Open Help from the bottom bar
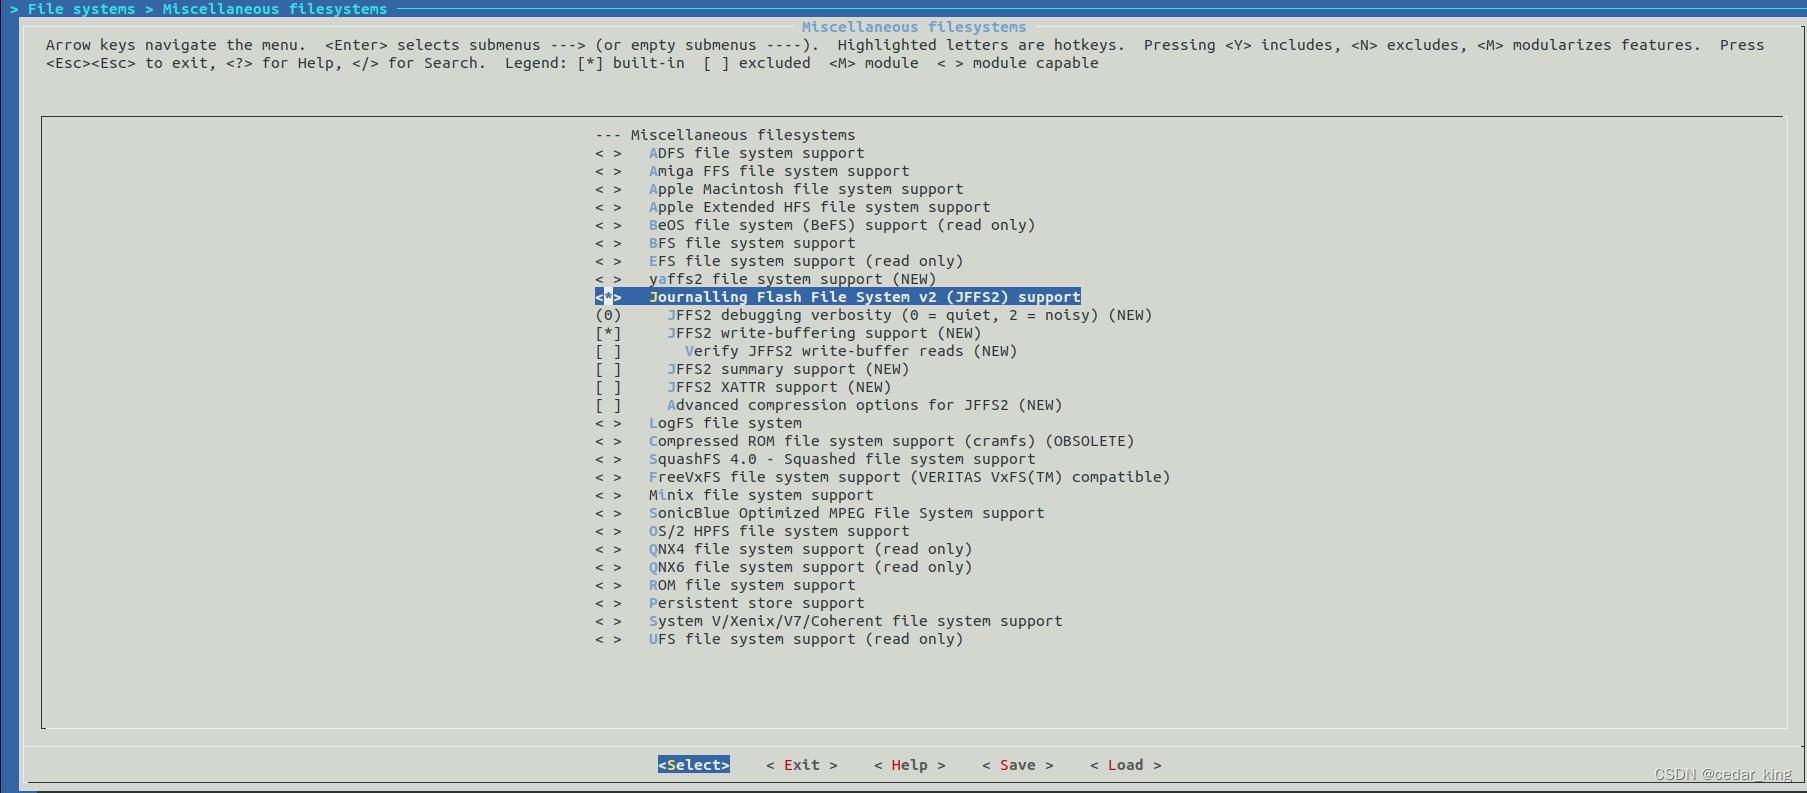Screen dimensions: 1807x793 (910, 765)
